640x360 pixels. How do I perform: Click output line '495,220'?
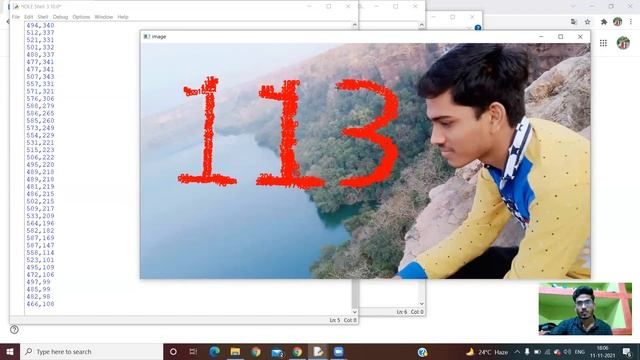click(x=40, y=165)
